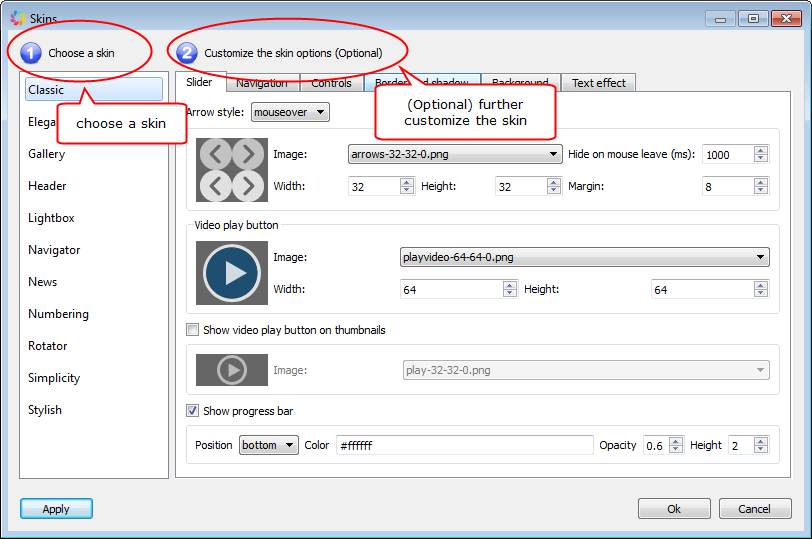Close the Skins dialog window
The height and width of the screenshot is (539, 812).
(786, 19)
